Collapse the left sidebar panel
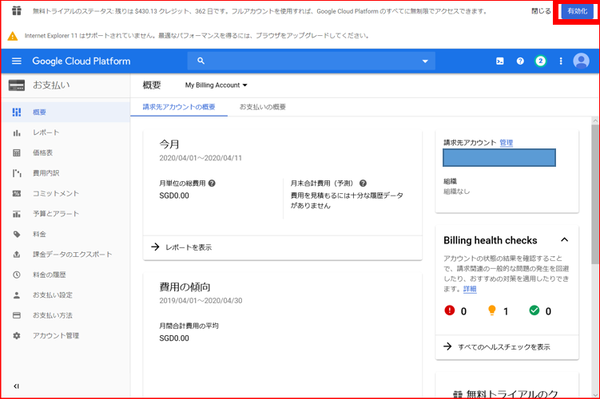600x399 pixels. point(16,386)
